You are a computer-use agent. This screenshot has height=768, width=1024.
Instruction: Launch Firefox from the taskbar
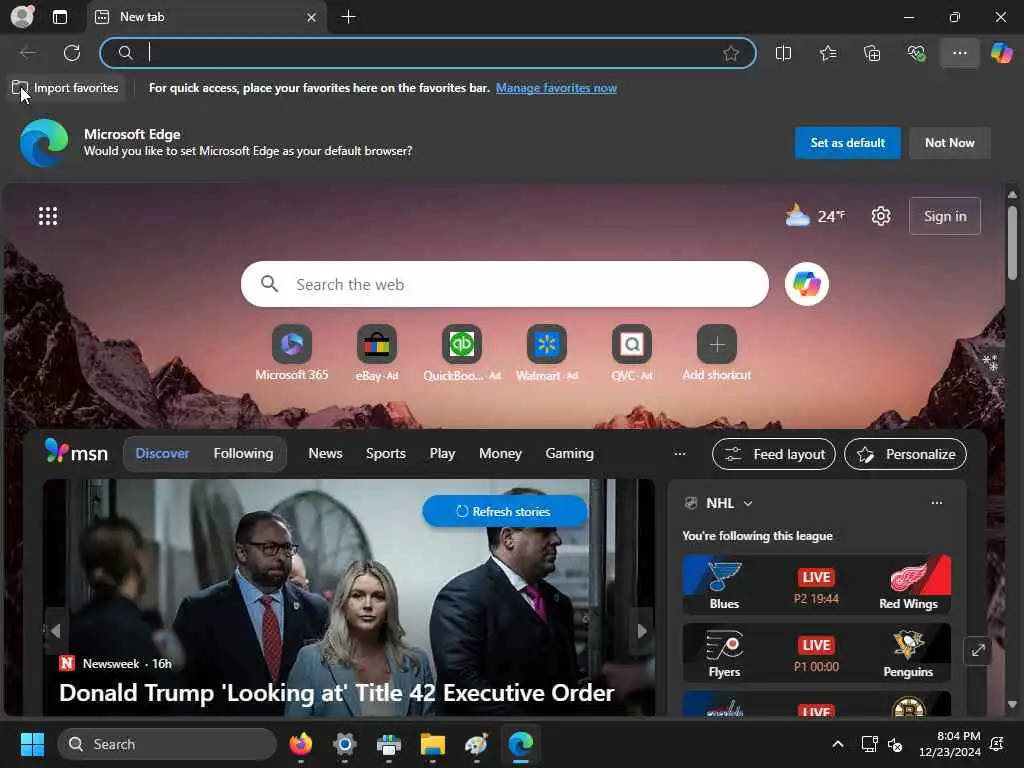300,744
